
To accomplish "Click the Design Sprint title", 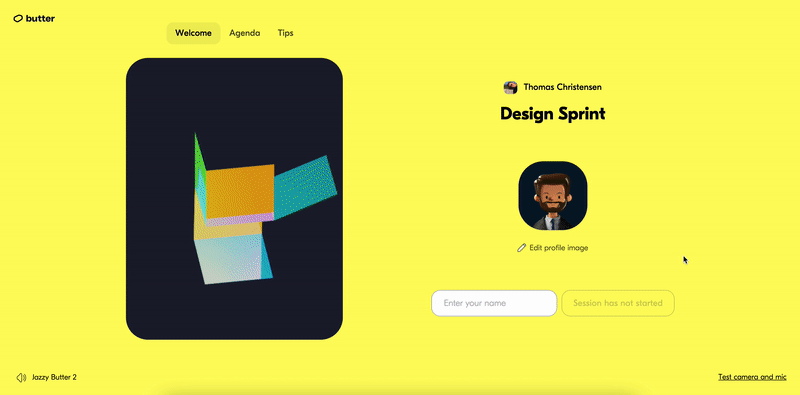I will (553, 113).
